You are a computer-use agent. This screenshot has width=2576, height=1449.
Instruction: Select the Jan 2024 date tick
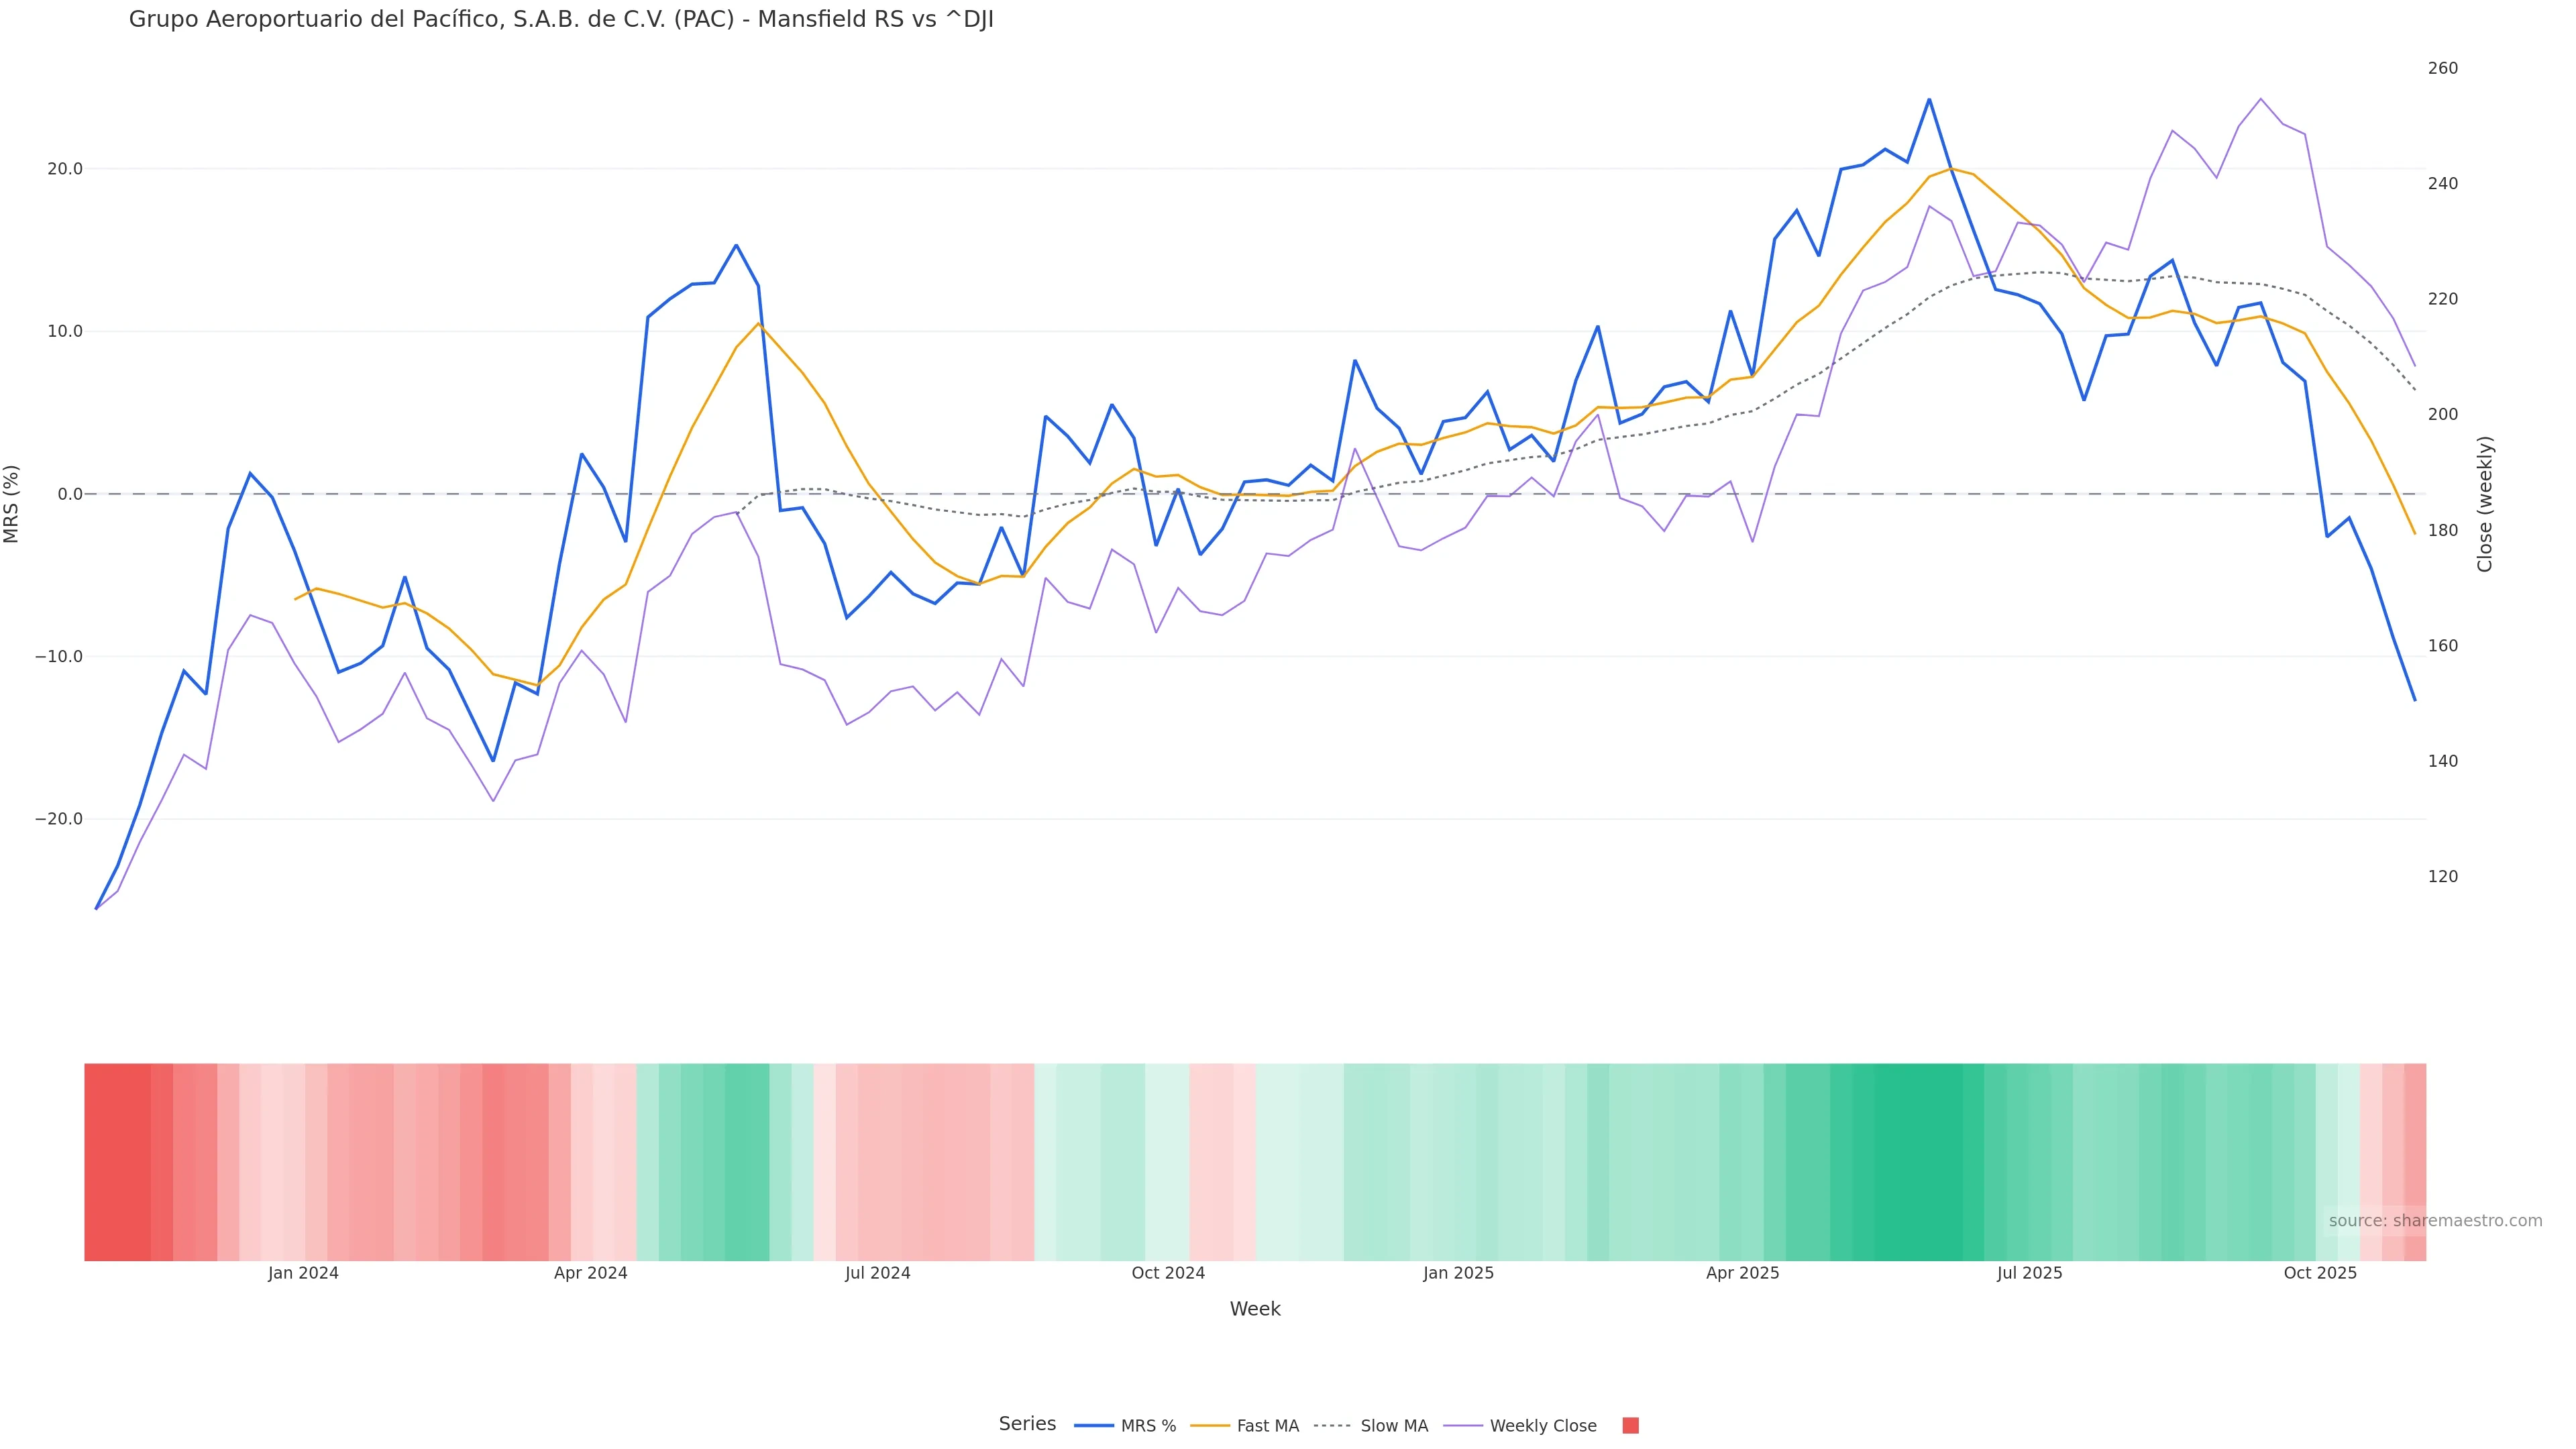tap(303, 1273)
